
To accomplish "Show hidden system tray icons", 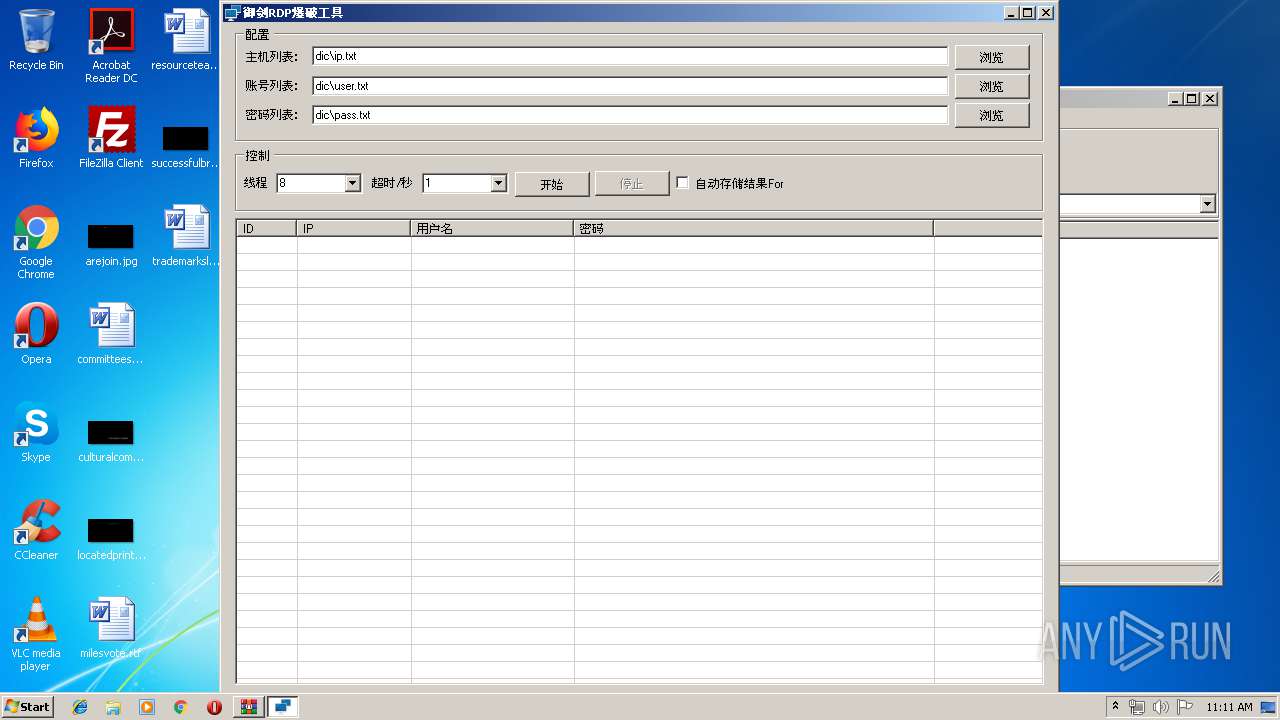I will tap(1115, 707).
